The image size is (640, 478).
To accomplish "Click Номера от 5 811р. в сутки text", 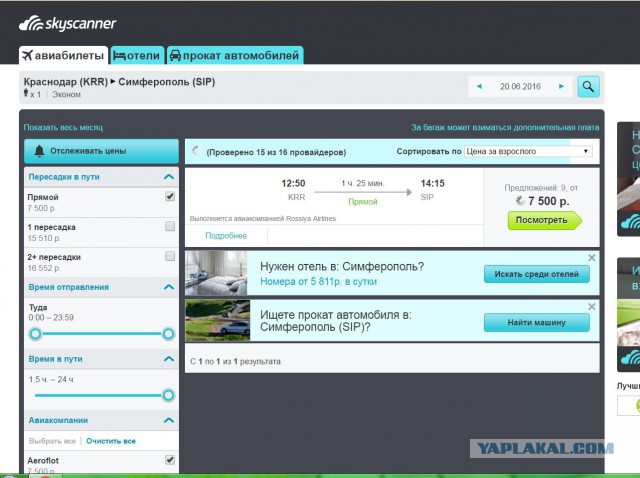I will click(318, 282).
